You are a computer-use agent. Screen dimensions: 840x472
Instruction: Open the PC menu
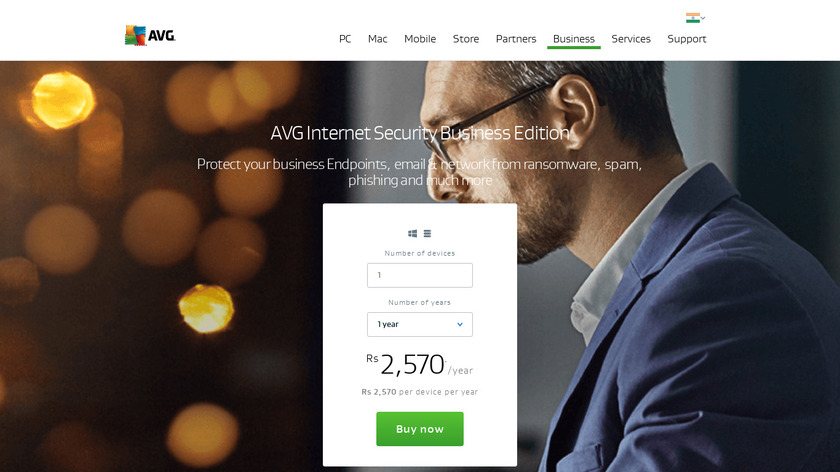pyautogui.click(x=345, y=39)
